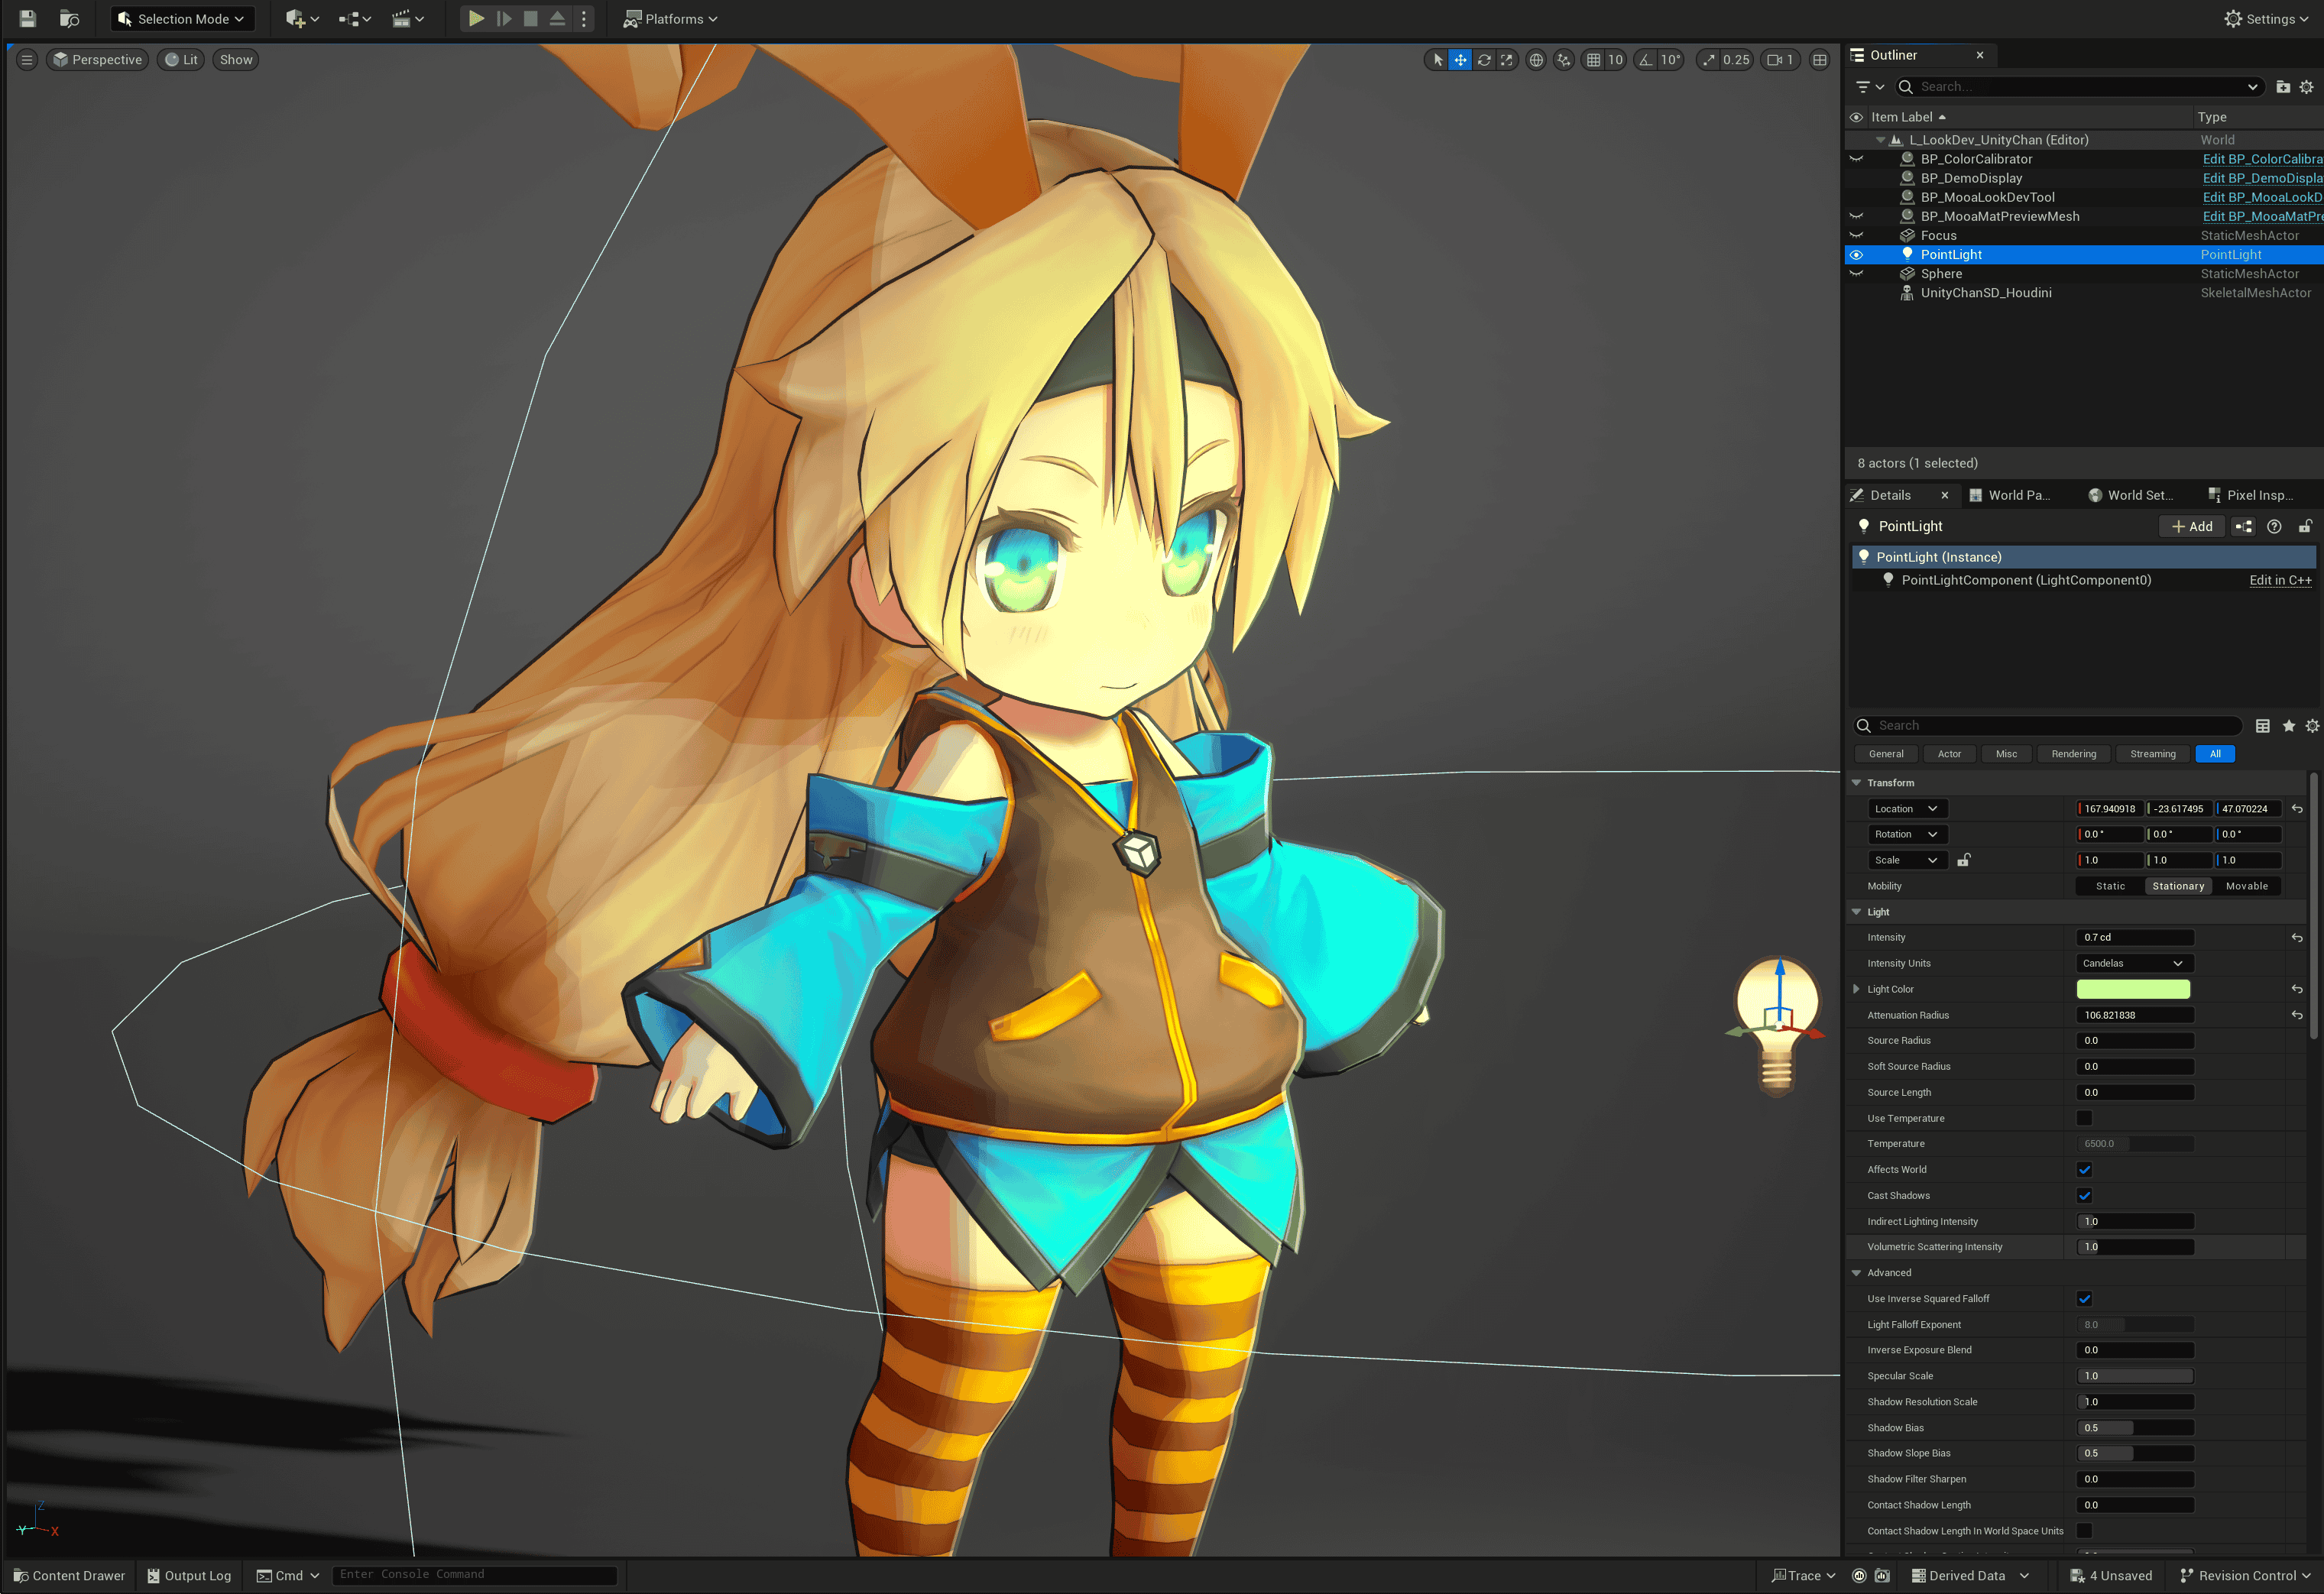Switch to the World Partition tab
This screenshot has width=2324, height=1594.
[2011, 495]
